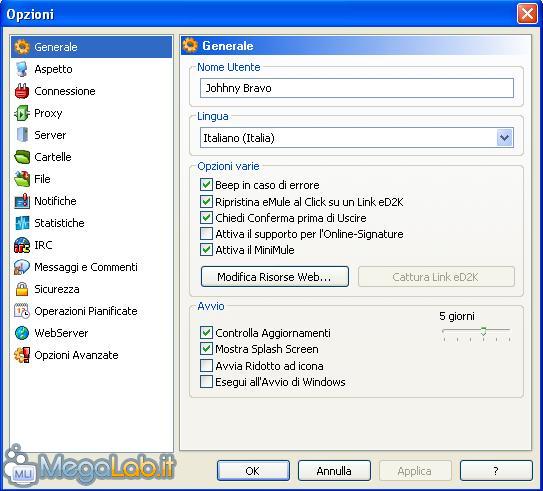
Task: Select the Proxy settings icon
Action: click(x=22, y=113)
